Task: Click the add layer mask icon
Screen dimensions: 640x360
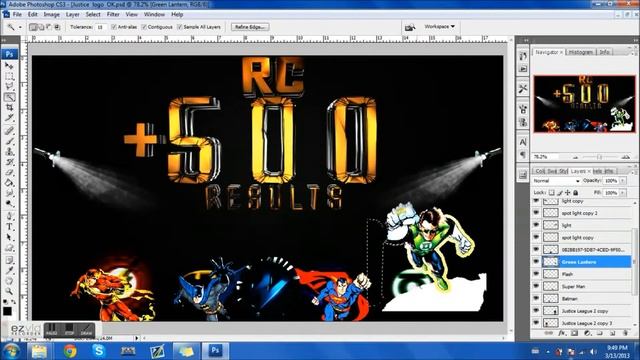Action: point(574,333)
